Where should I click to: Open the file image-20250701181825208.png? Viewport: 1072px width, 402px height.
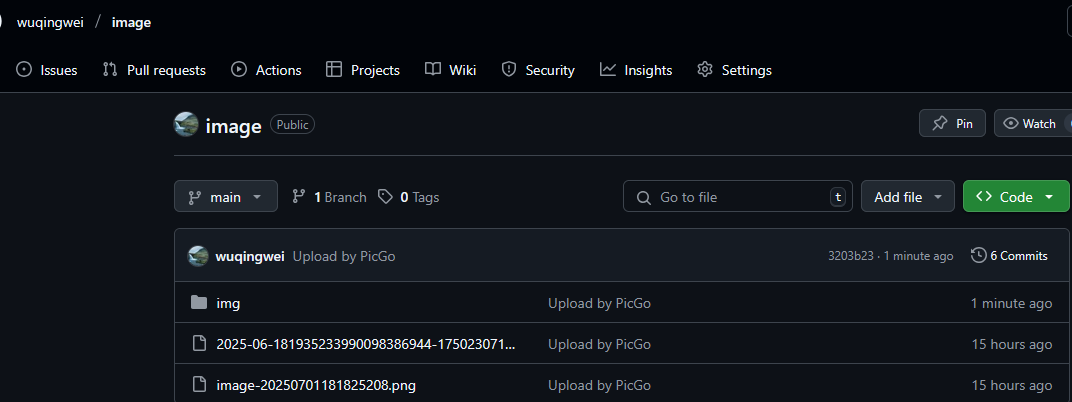[316, 385]
